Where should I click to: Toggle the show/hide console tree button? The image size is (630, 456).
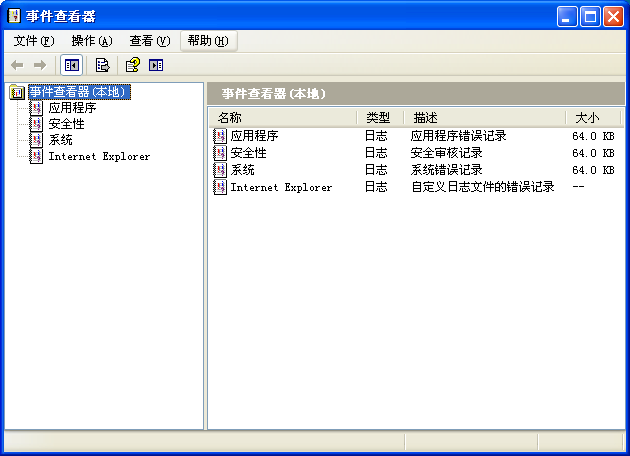pos(72,65)
